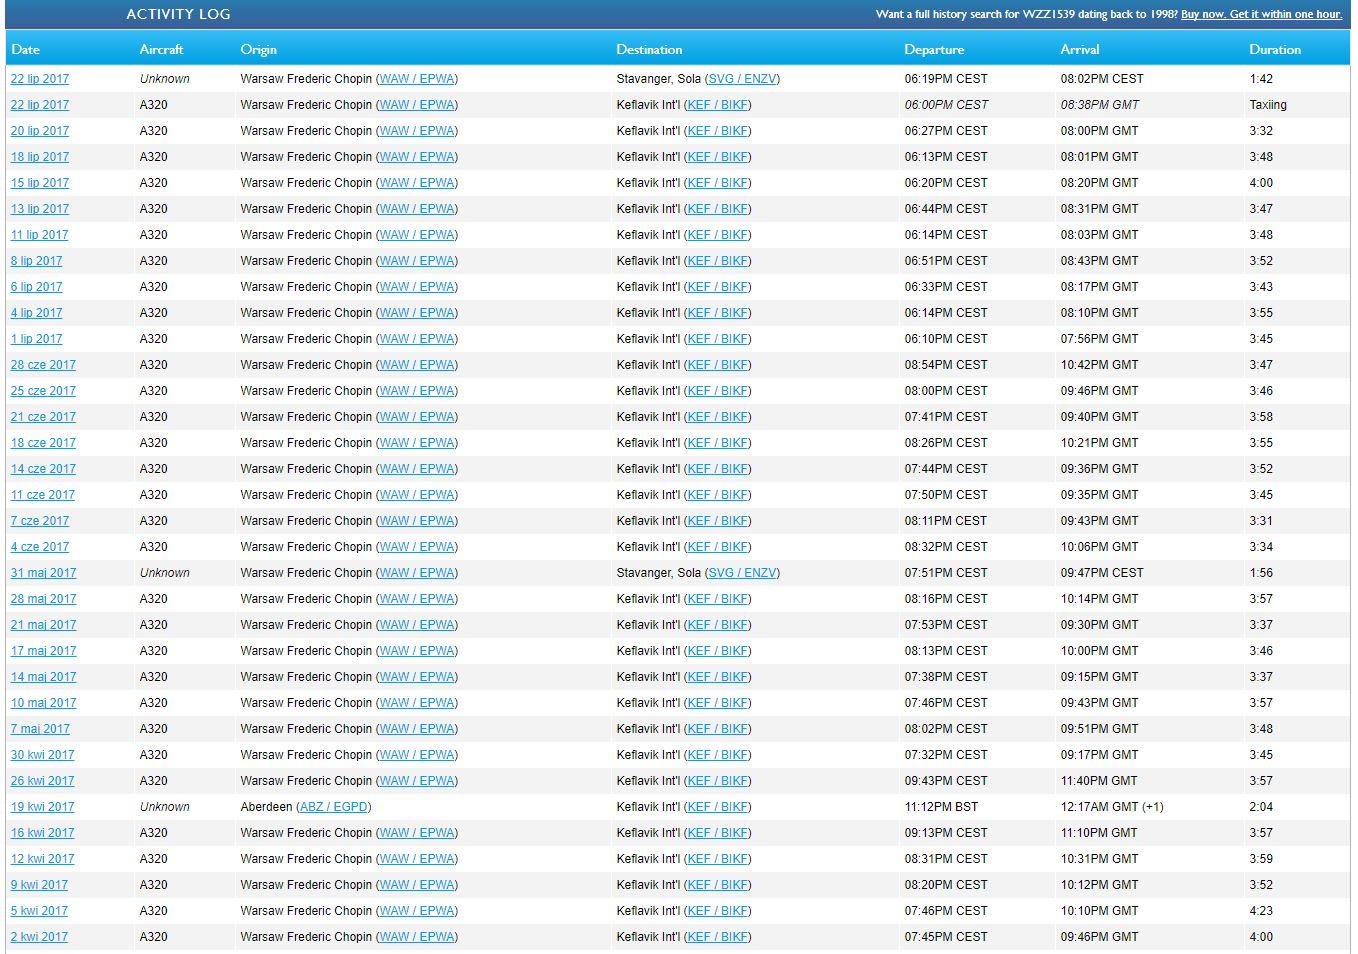Open the 20 lip 2017 flight entry
1358x954 pixels.
point(40,131)
